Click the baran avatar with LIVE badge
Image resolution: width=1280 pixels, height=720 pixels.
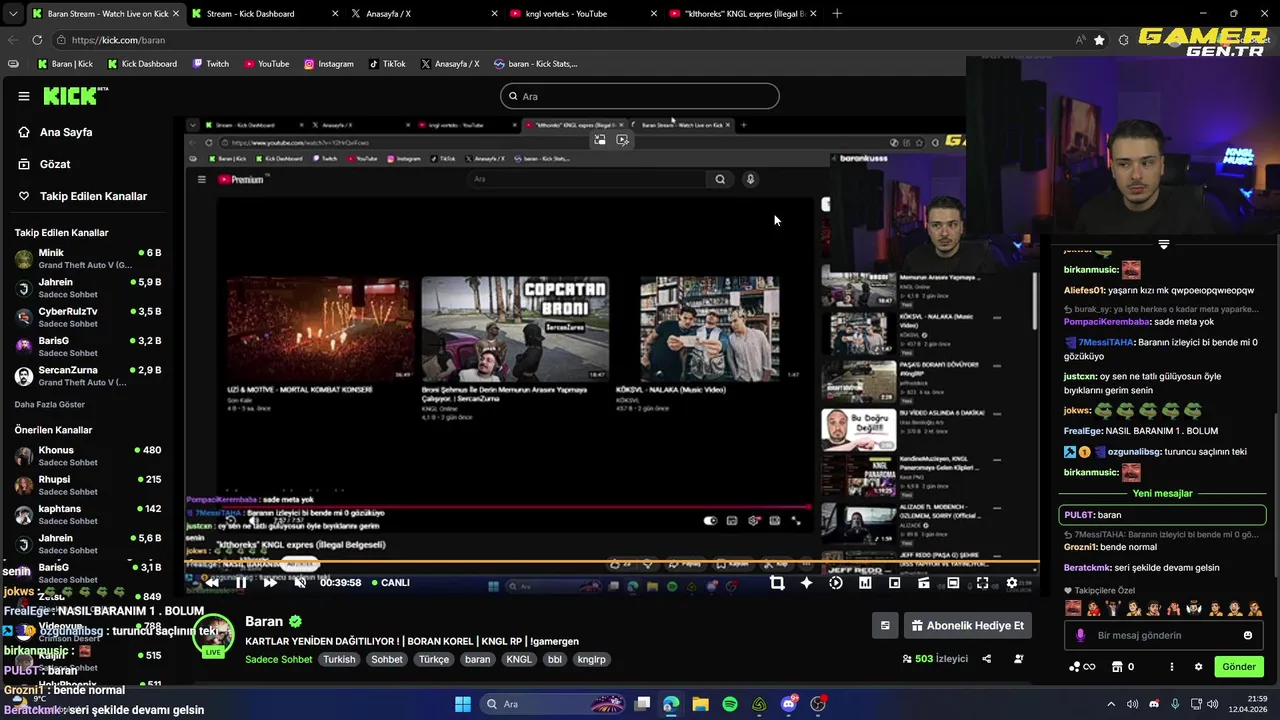[213, 635]
